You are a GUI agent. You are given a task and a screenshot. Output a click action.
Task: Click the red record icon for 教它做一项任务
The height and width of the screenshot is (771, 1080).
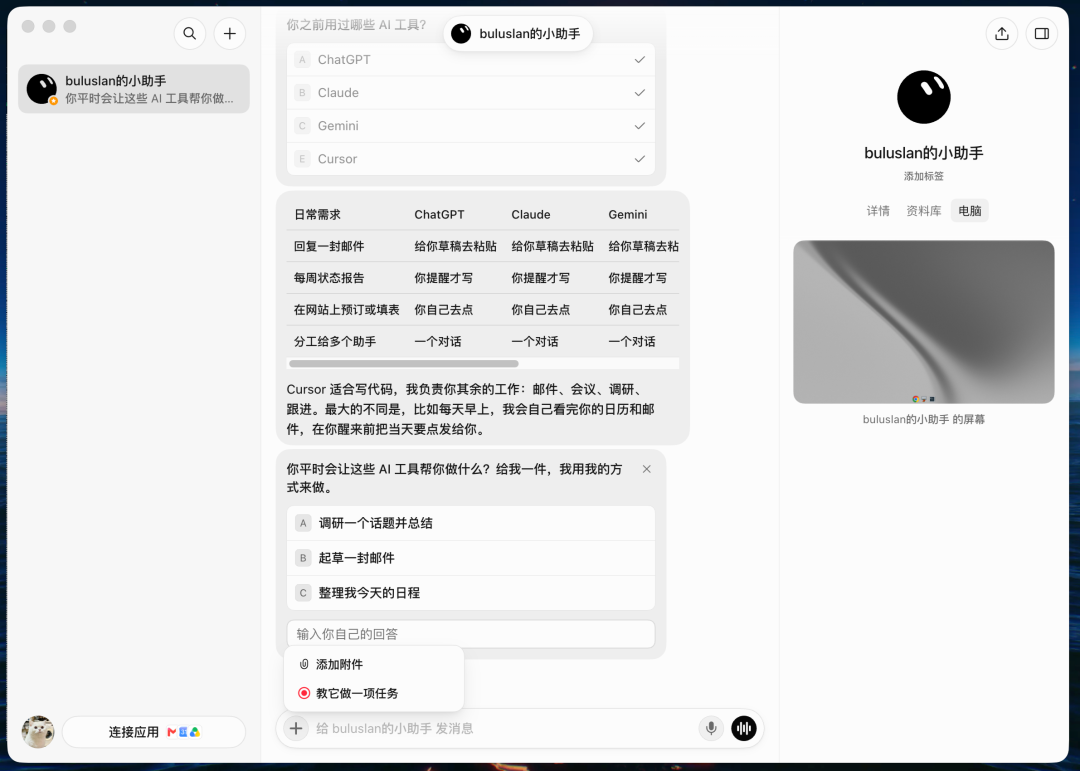[304, 693]
